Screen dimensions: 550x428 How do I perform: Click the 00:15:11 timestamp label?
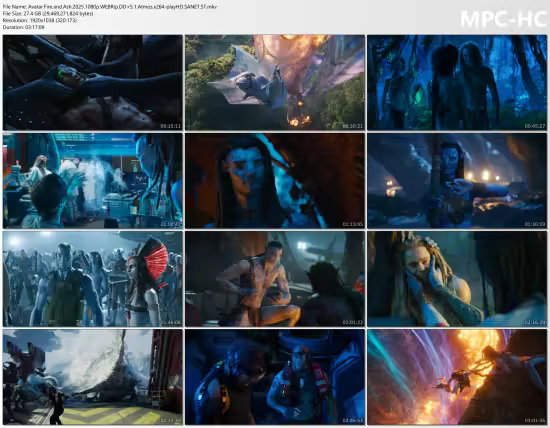pos(171,126)
